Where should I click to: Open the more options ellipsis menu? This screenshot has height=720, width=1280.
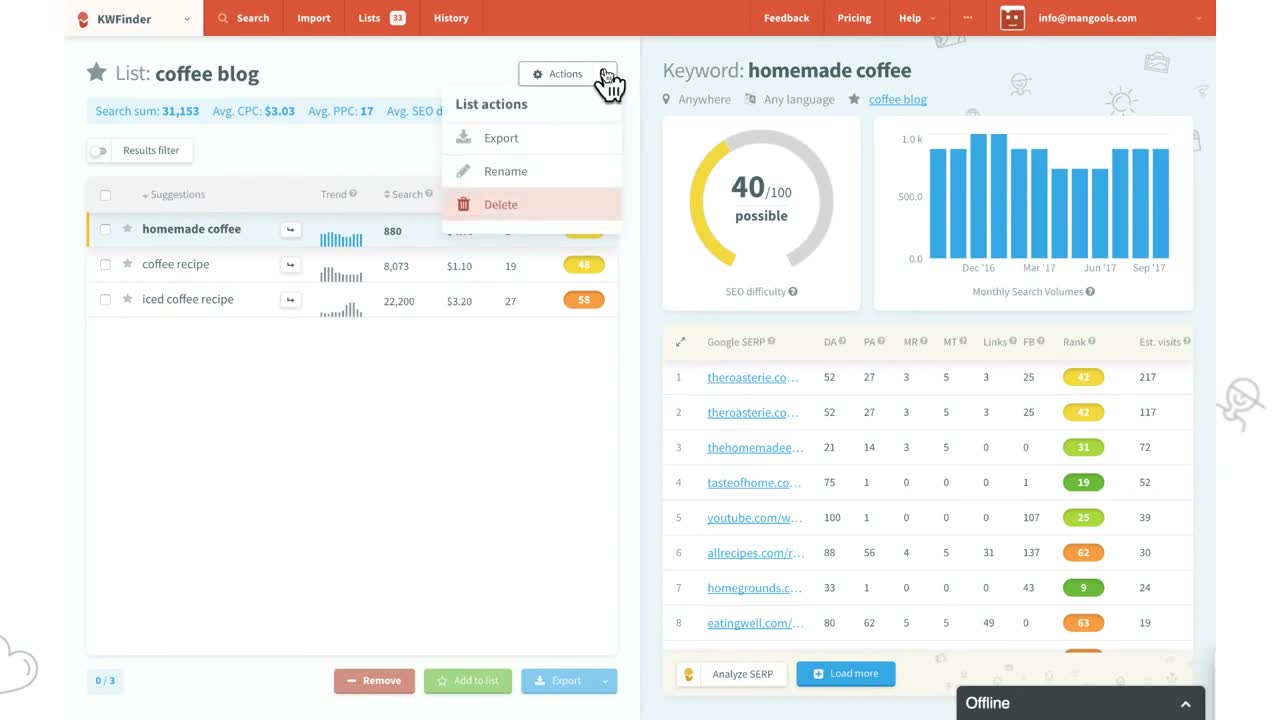(x=967, y=18)
